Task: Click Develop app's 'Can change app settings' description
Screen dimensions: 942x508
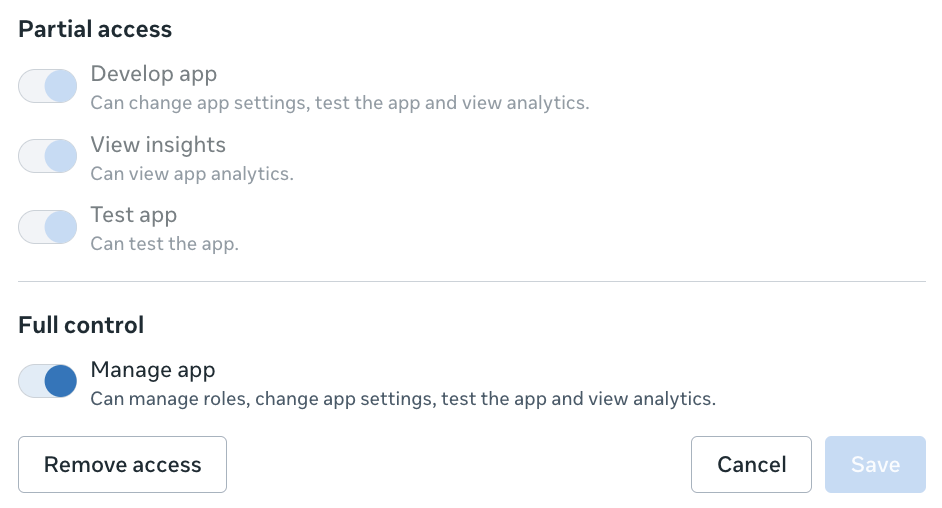Action: pos(339,103)
